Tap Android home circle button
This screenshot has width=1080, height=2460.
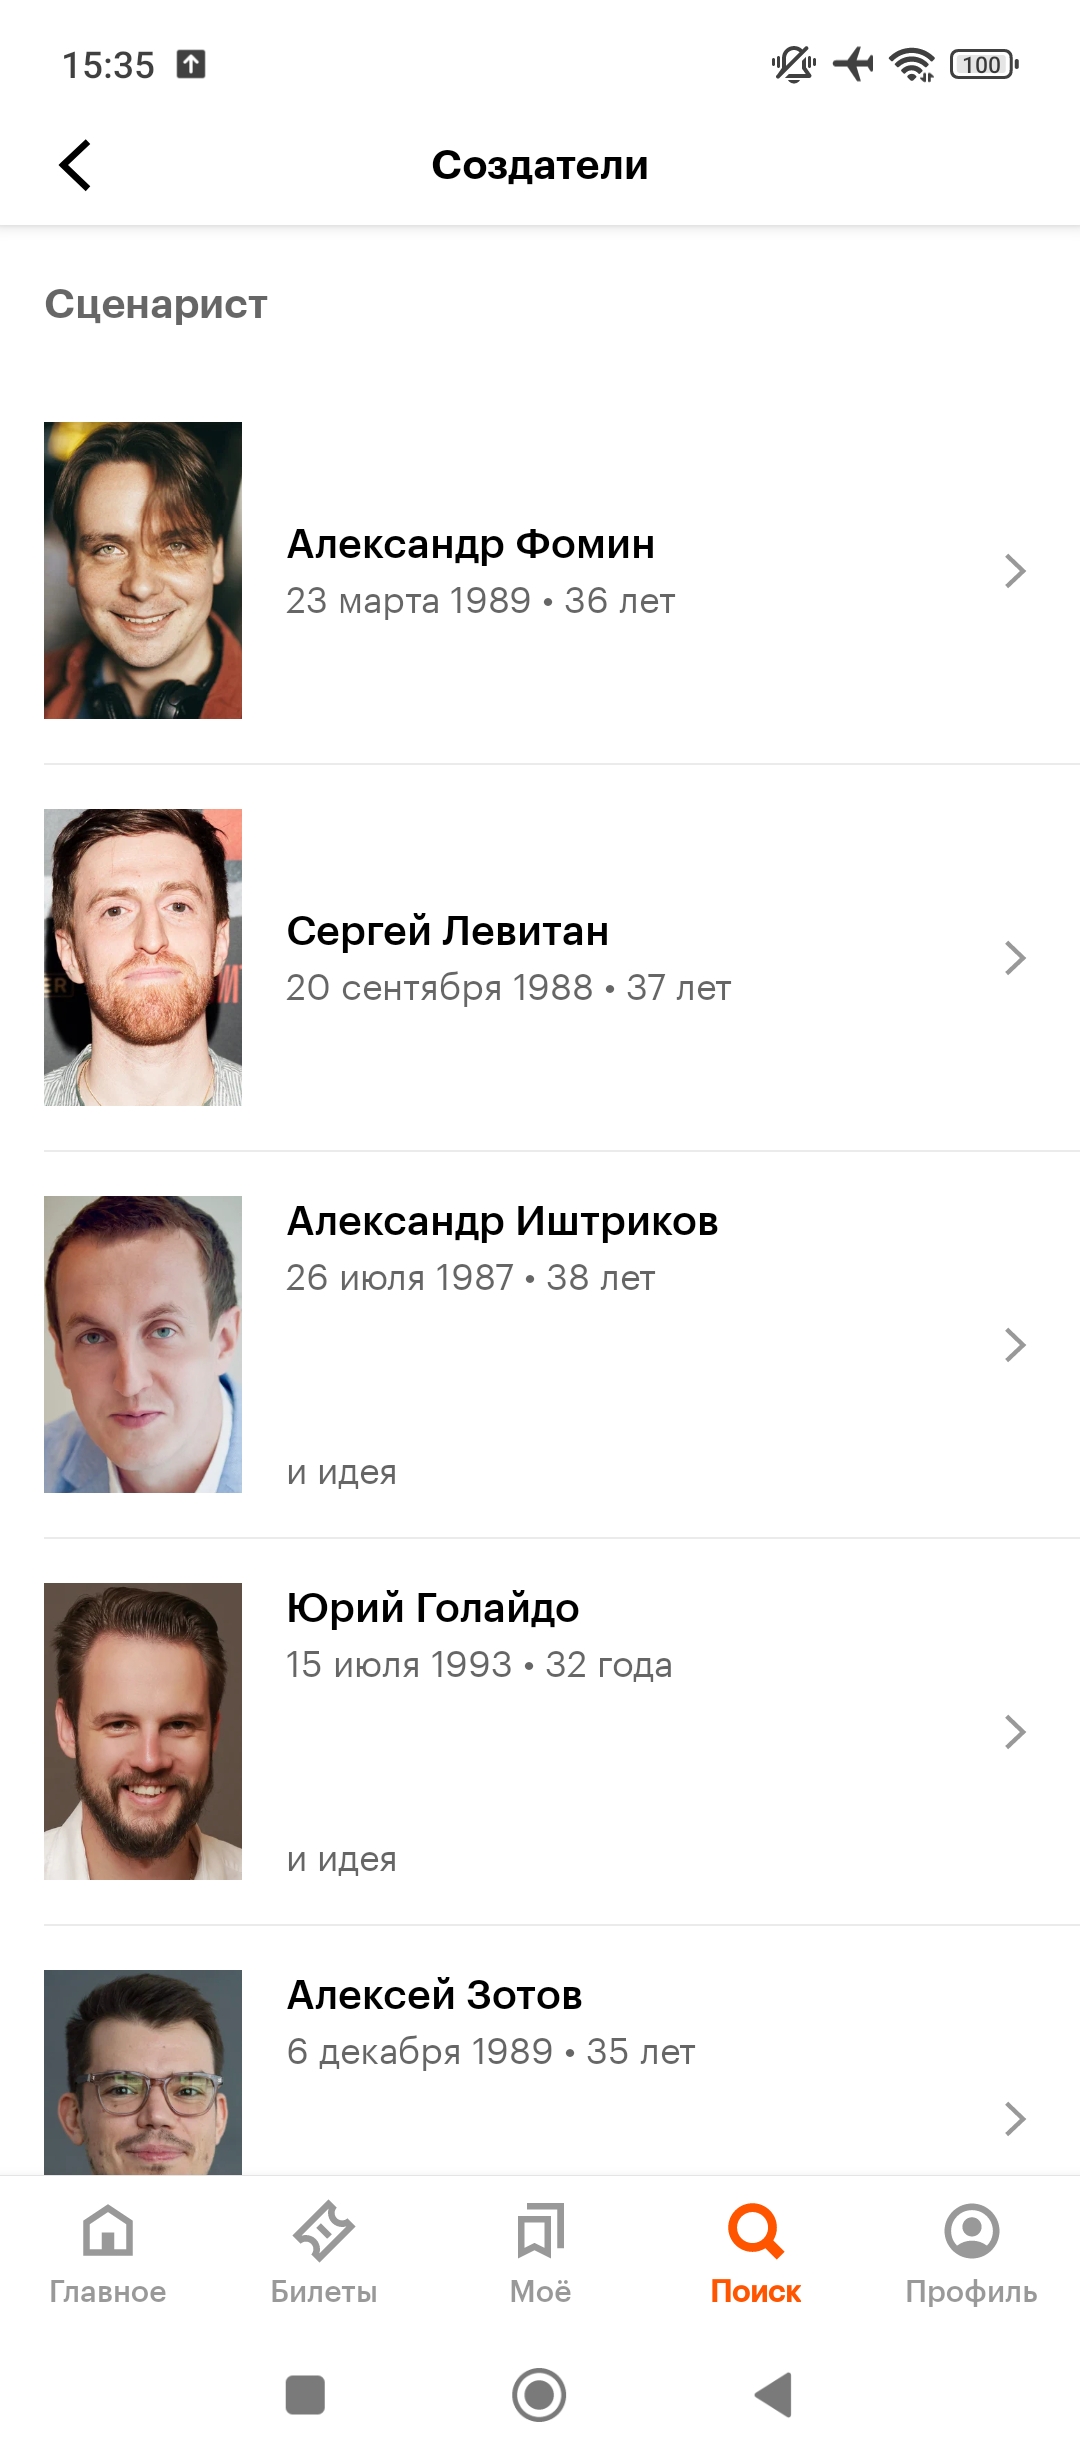539,2395
